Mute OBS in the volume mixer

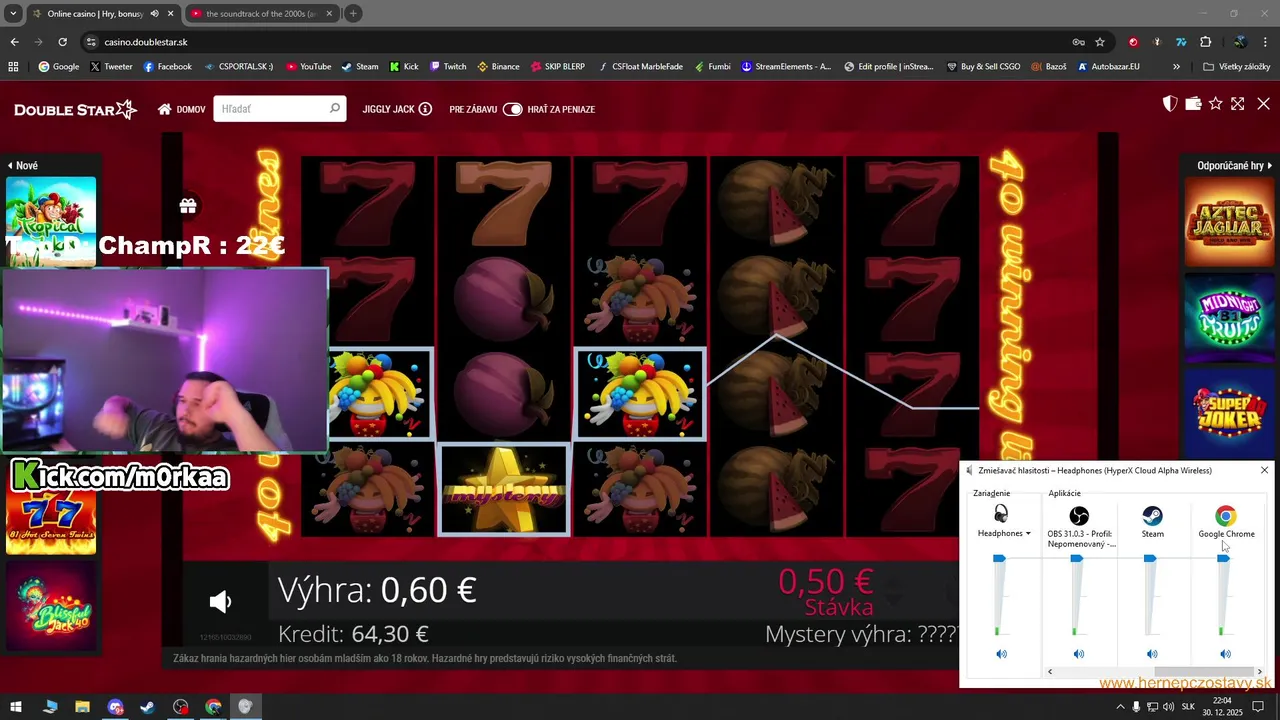[1078, 654]
